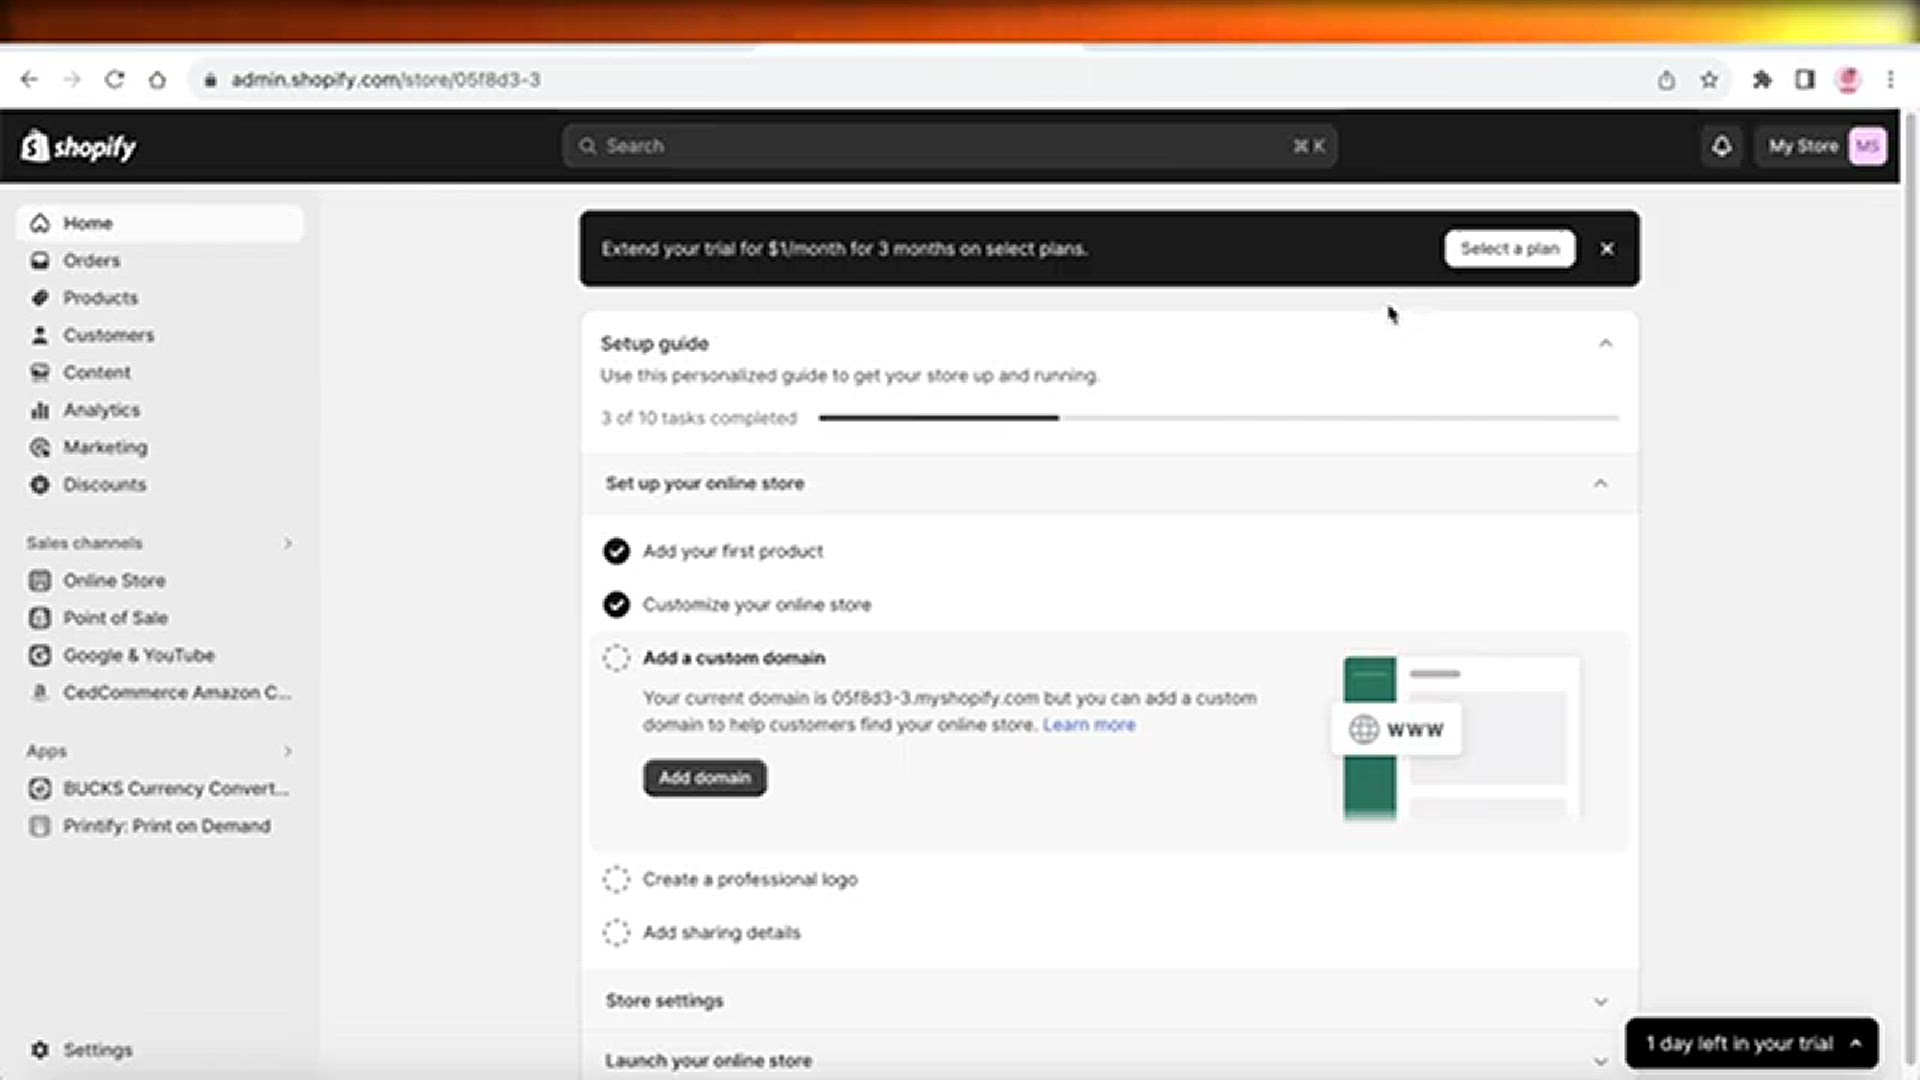Open the notifications bell
The height and width of the screenshot is (1080, 1920).
[x=1721, y=146]
